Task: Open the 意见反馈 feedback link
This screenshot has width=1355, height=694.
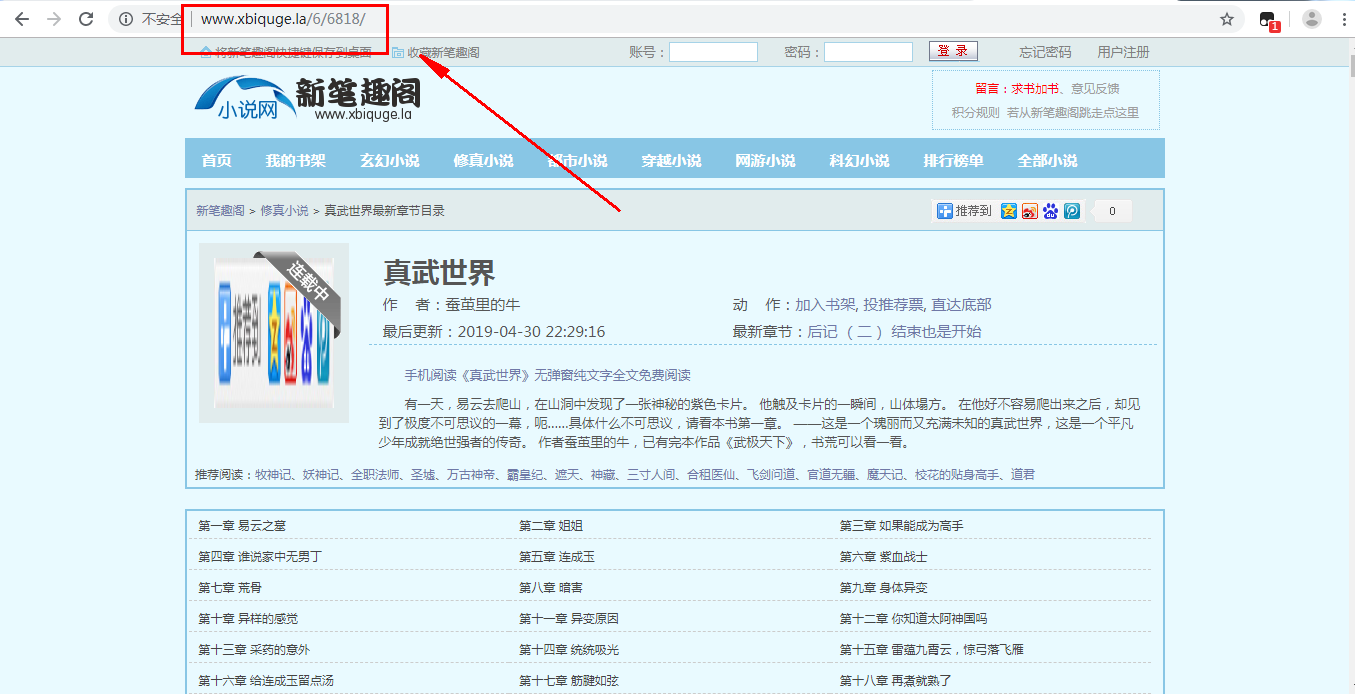Action: 1095,89
